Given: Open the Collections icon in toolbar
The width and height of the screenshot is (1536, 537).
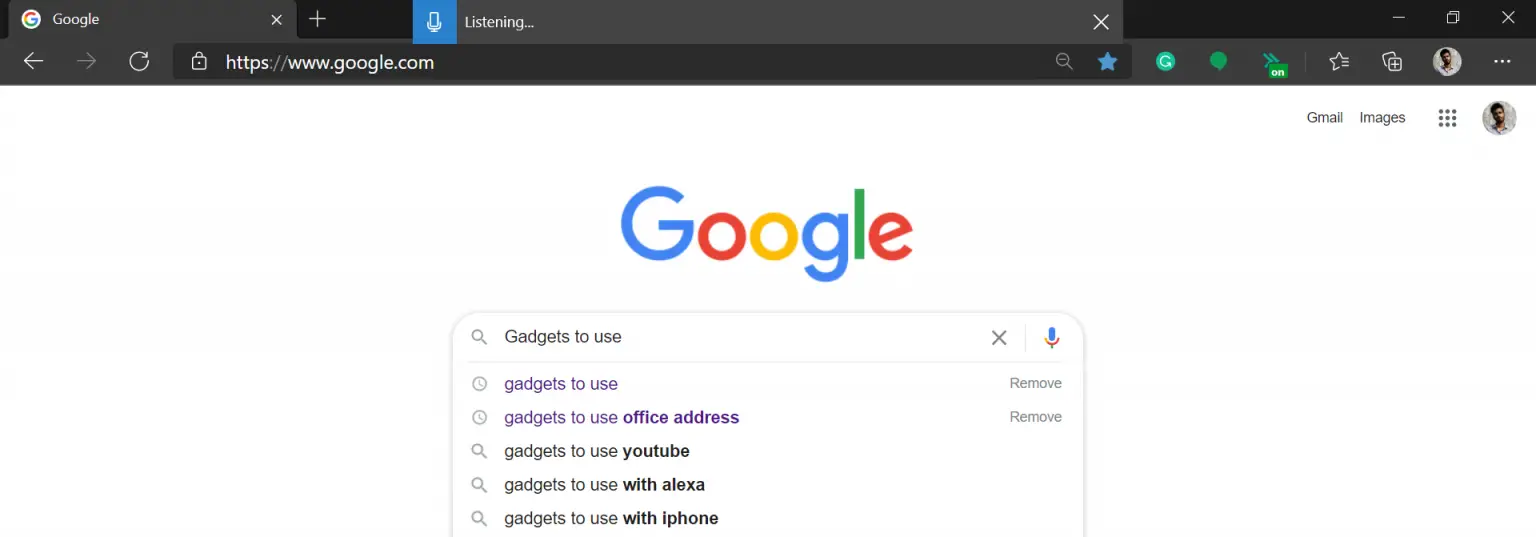Looking at the screenshot, I should [x=1392, y=62].
